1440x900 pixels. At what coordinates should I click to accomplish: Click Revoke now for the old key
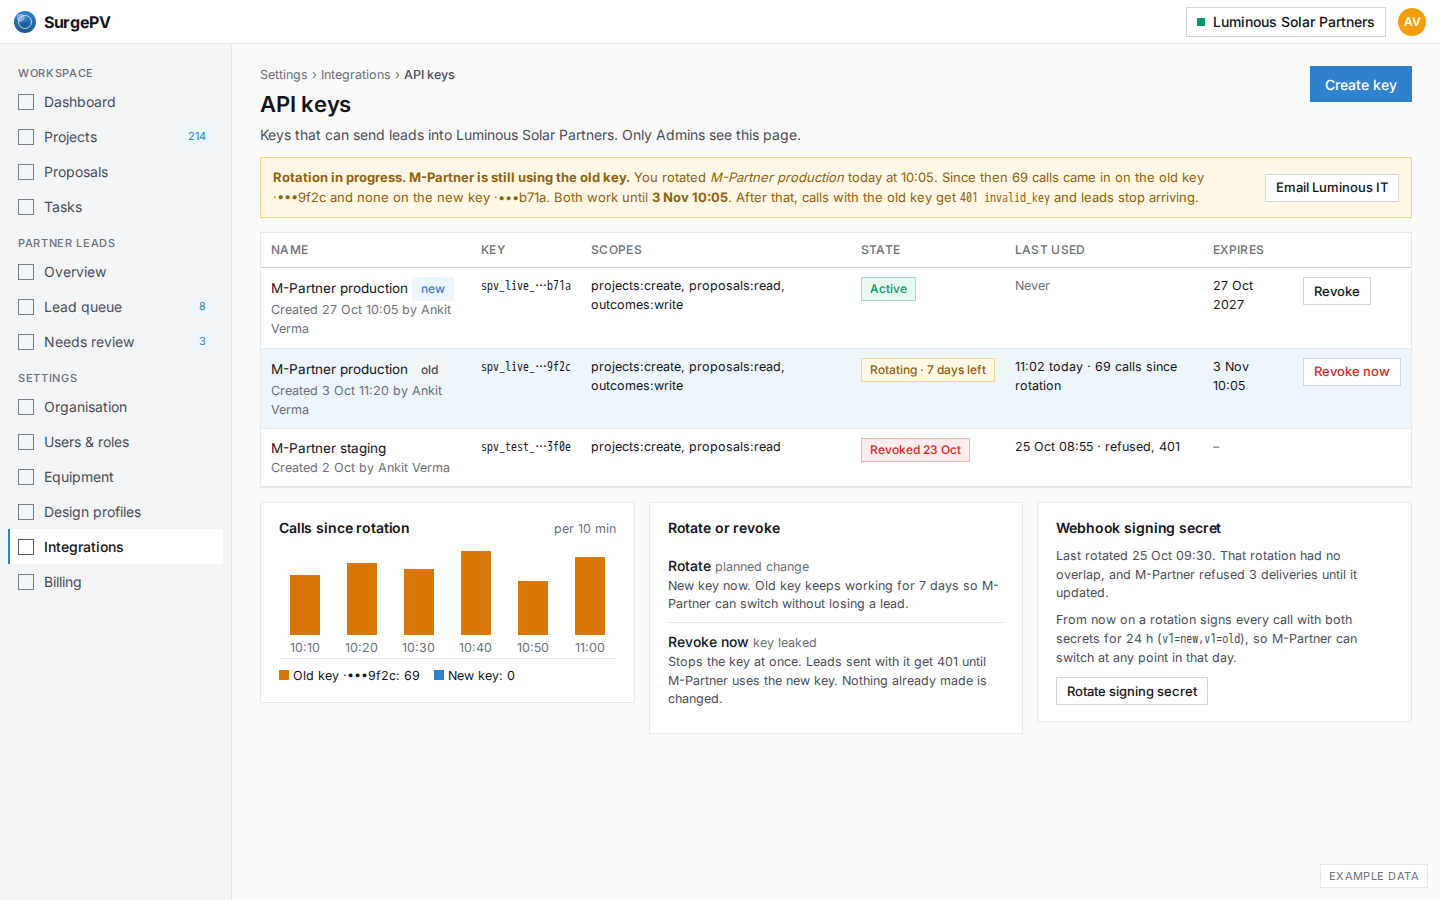coord(1351,372)
